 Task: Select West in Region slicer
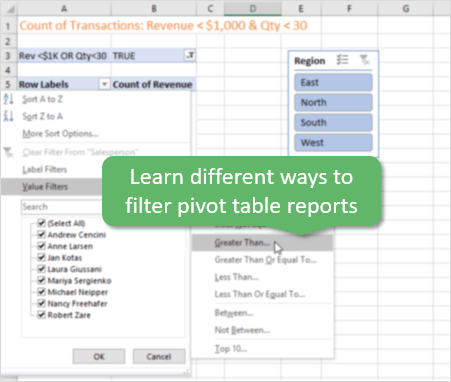tap(333, 143)
